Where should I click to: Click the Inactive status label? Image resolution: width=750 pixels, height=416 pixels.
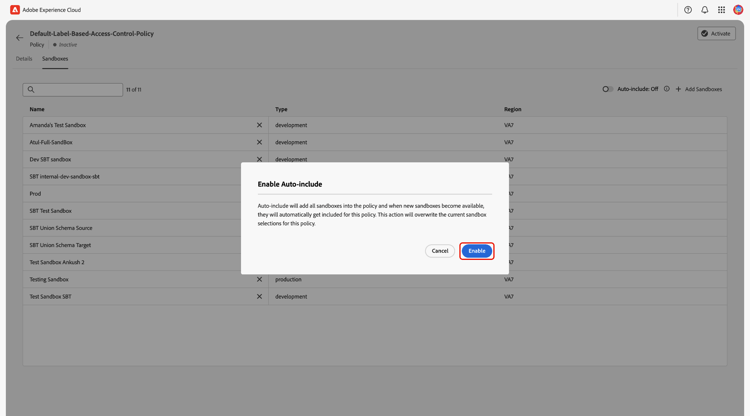[x=68, y=45]
